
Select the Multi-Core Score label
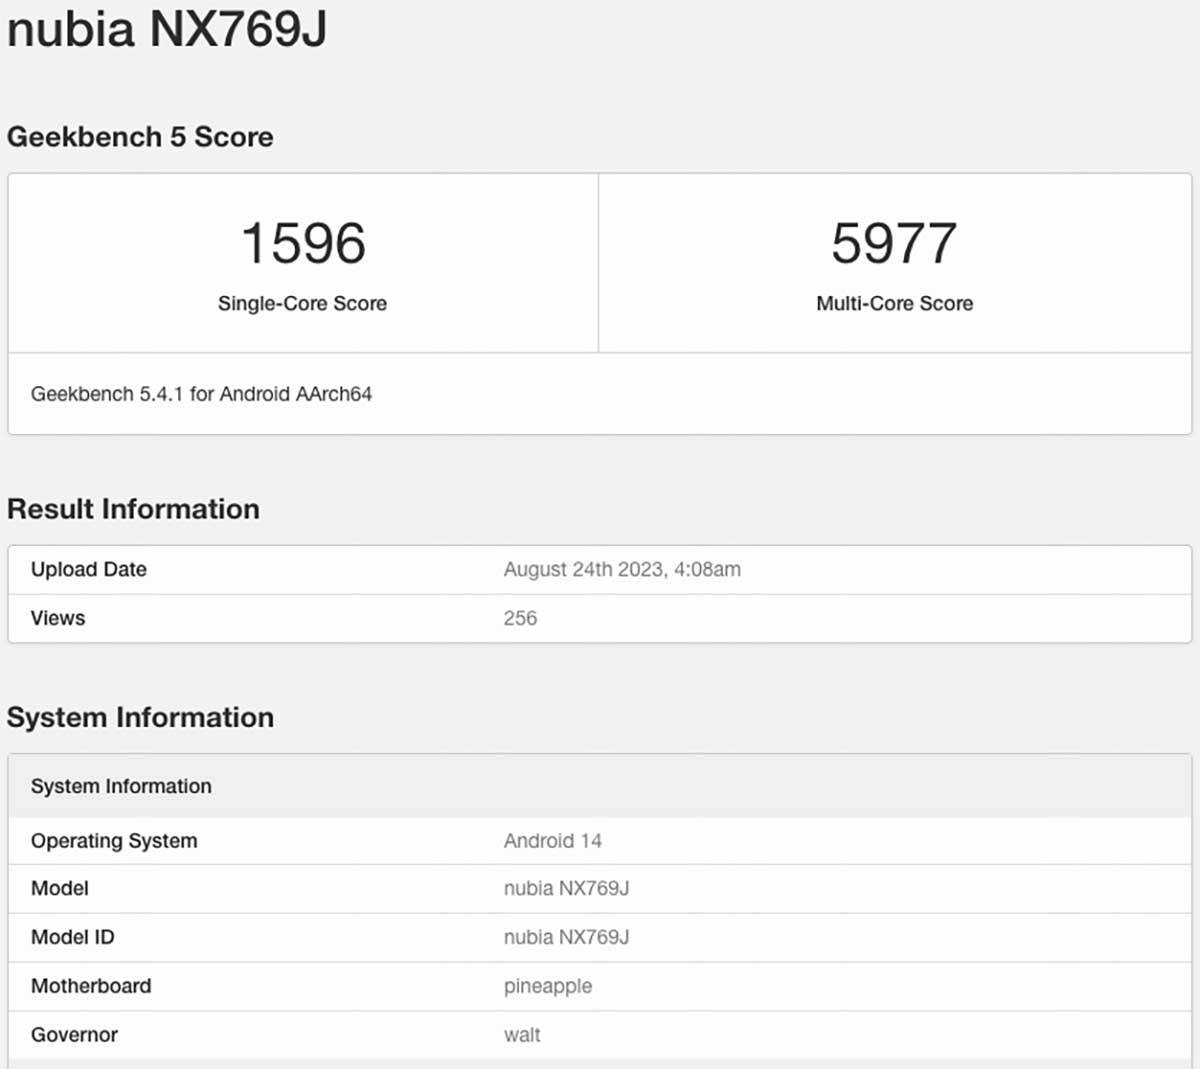(x=894, y=304)
